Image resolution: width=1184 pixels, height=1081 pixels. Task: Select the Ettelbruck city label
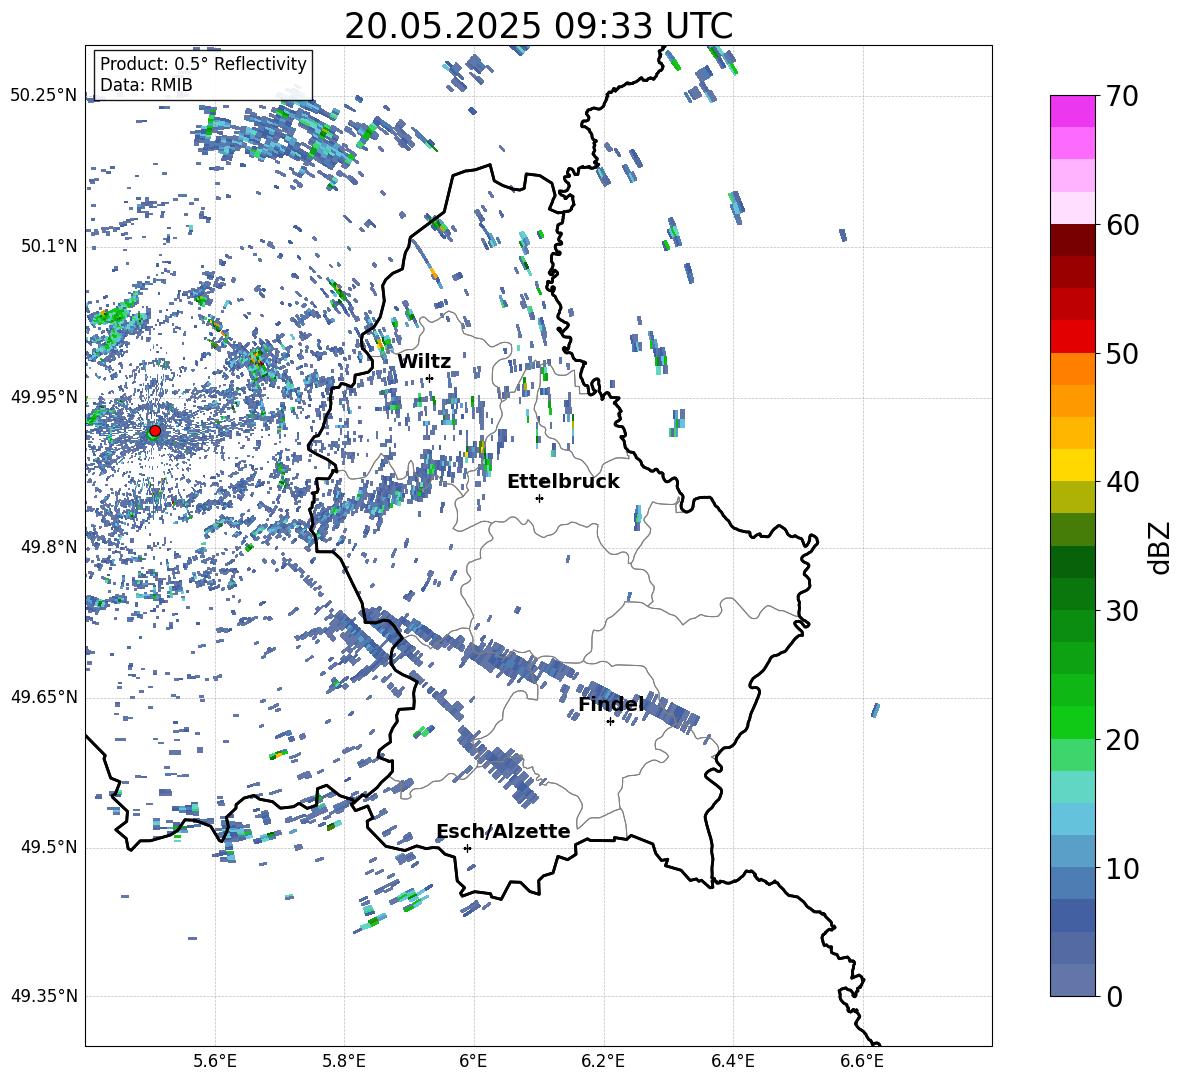(x=563, y=481)
